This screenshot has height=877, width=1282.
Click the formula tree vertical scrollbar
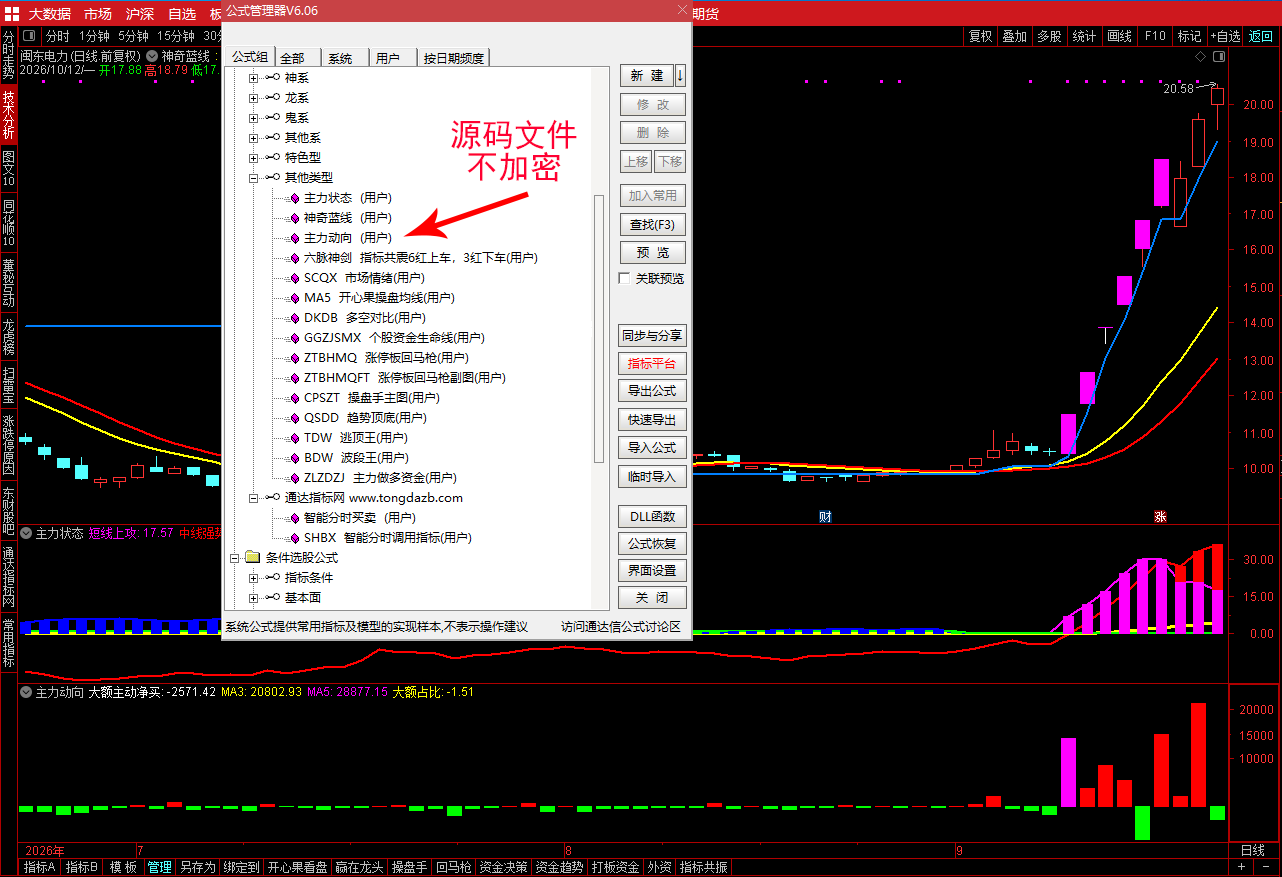[599, 328]
